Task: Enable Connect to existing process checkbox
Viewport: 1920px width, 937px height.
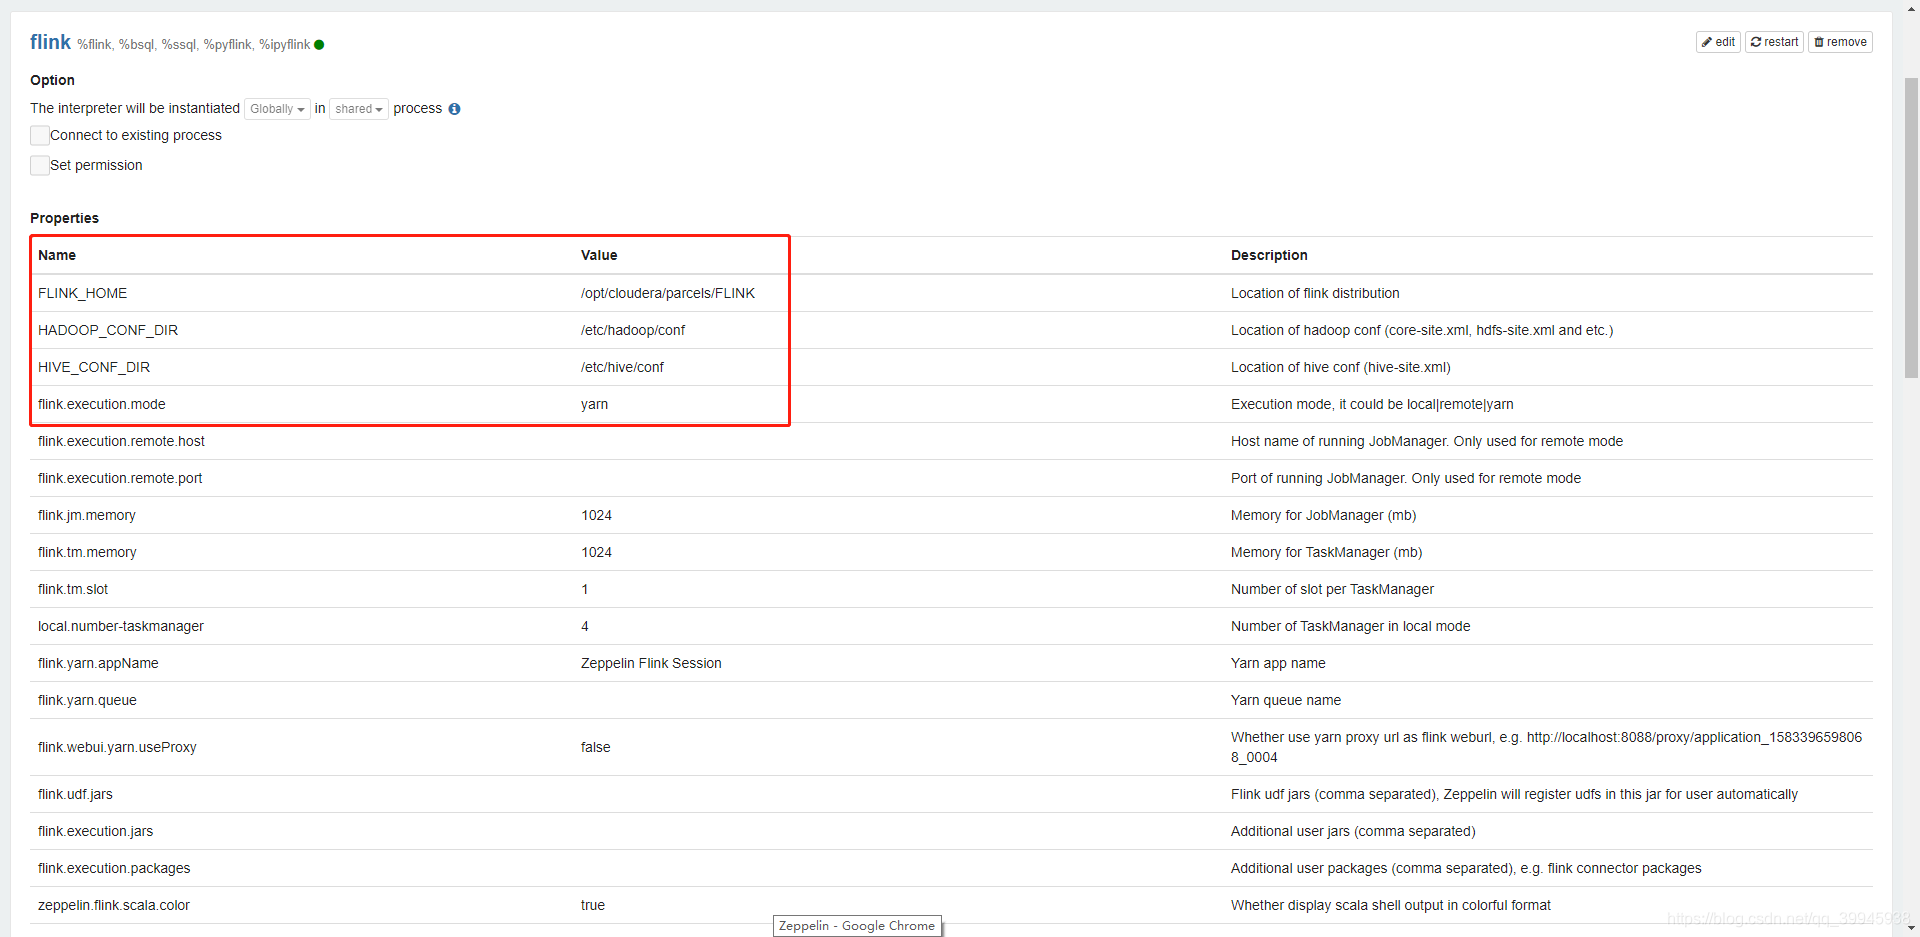Action: [x=40, y=135]
